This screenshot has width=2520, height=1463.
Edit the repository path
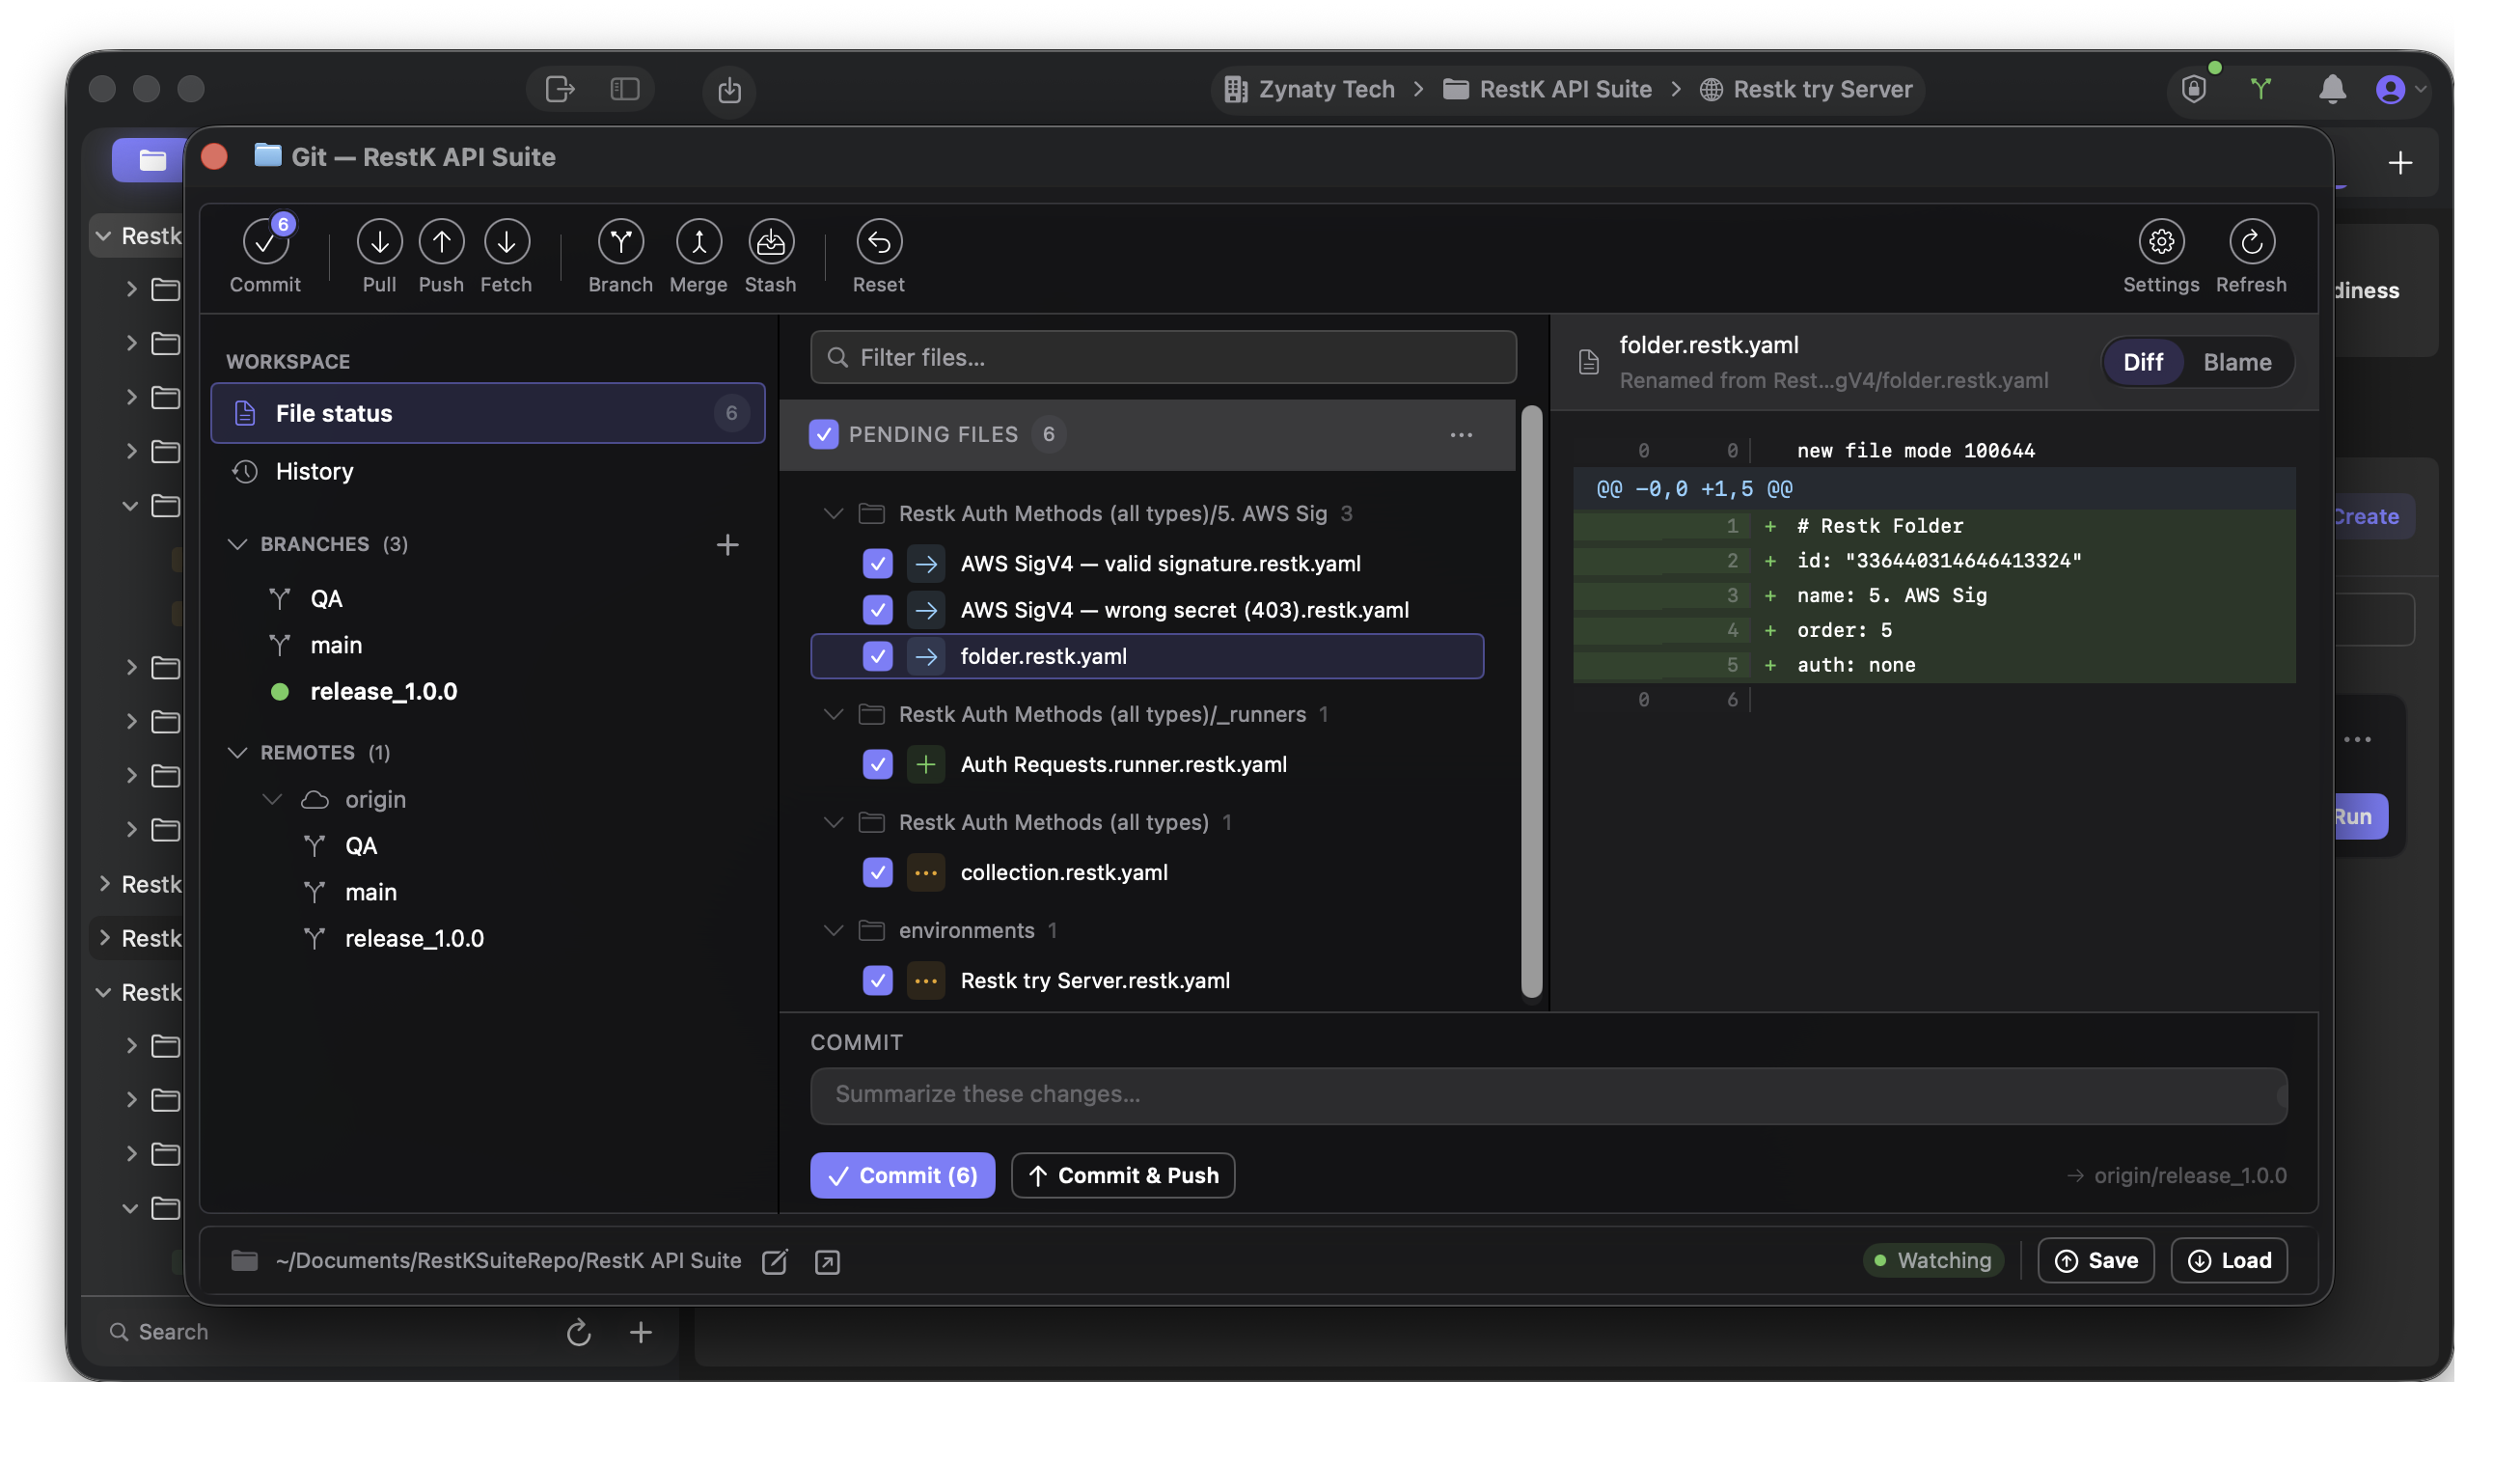774,1261
